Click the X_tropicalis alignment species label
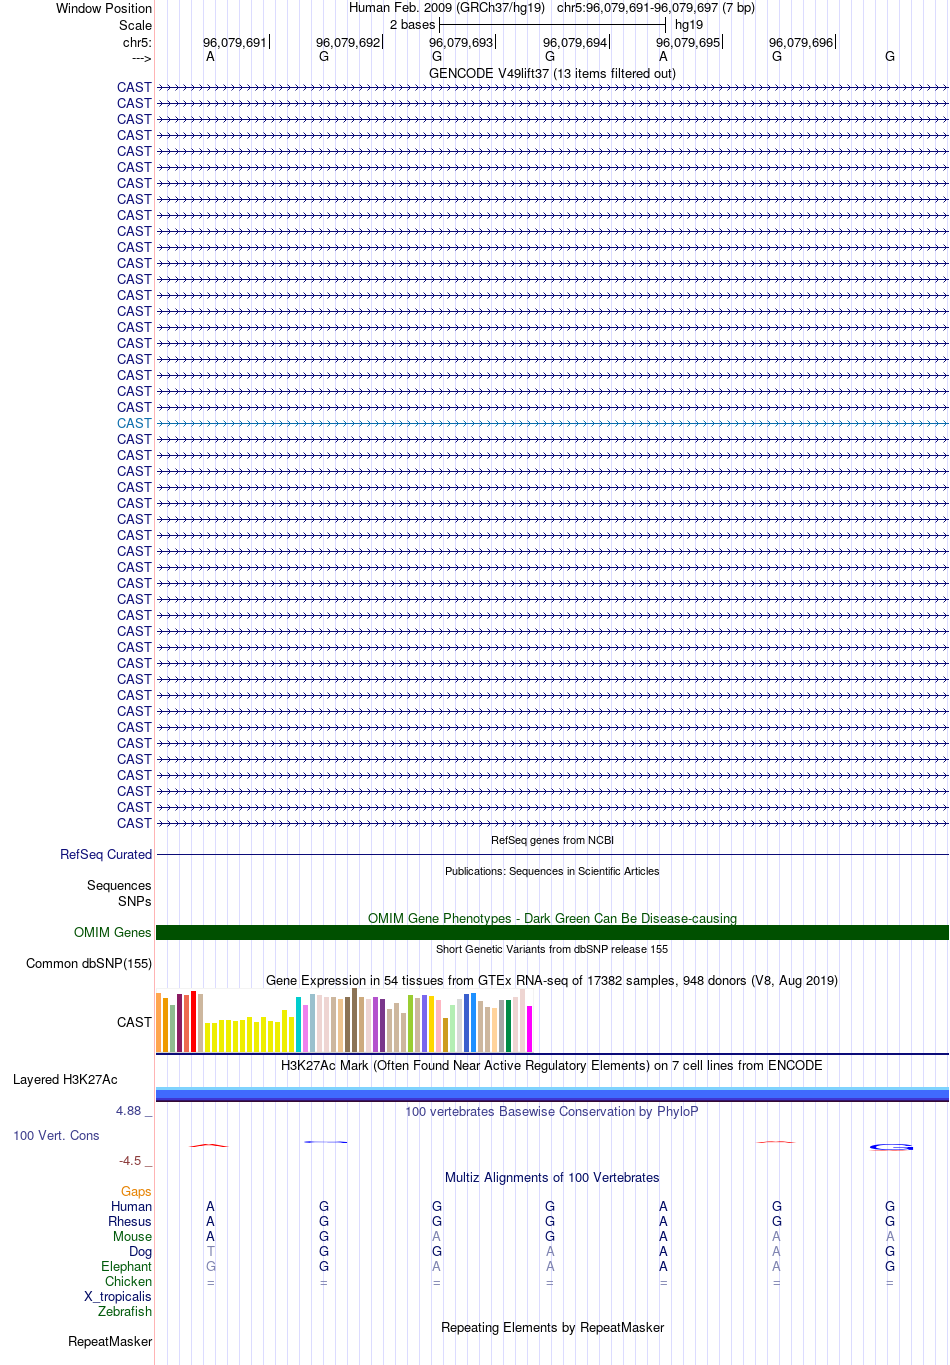The image size is (950, 1365). tap(118, 1296)
